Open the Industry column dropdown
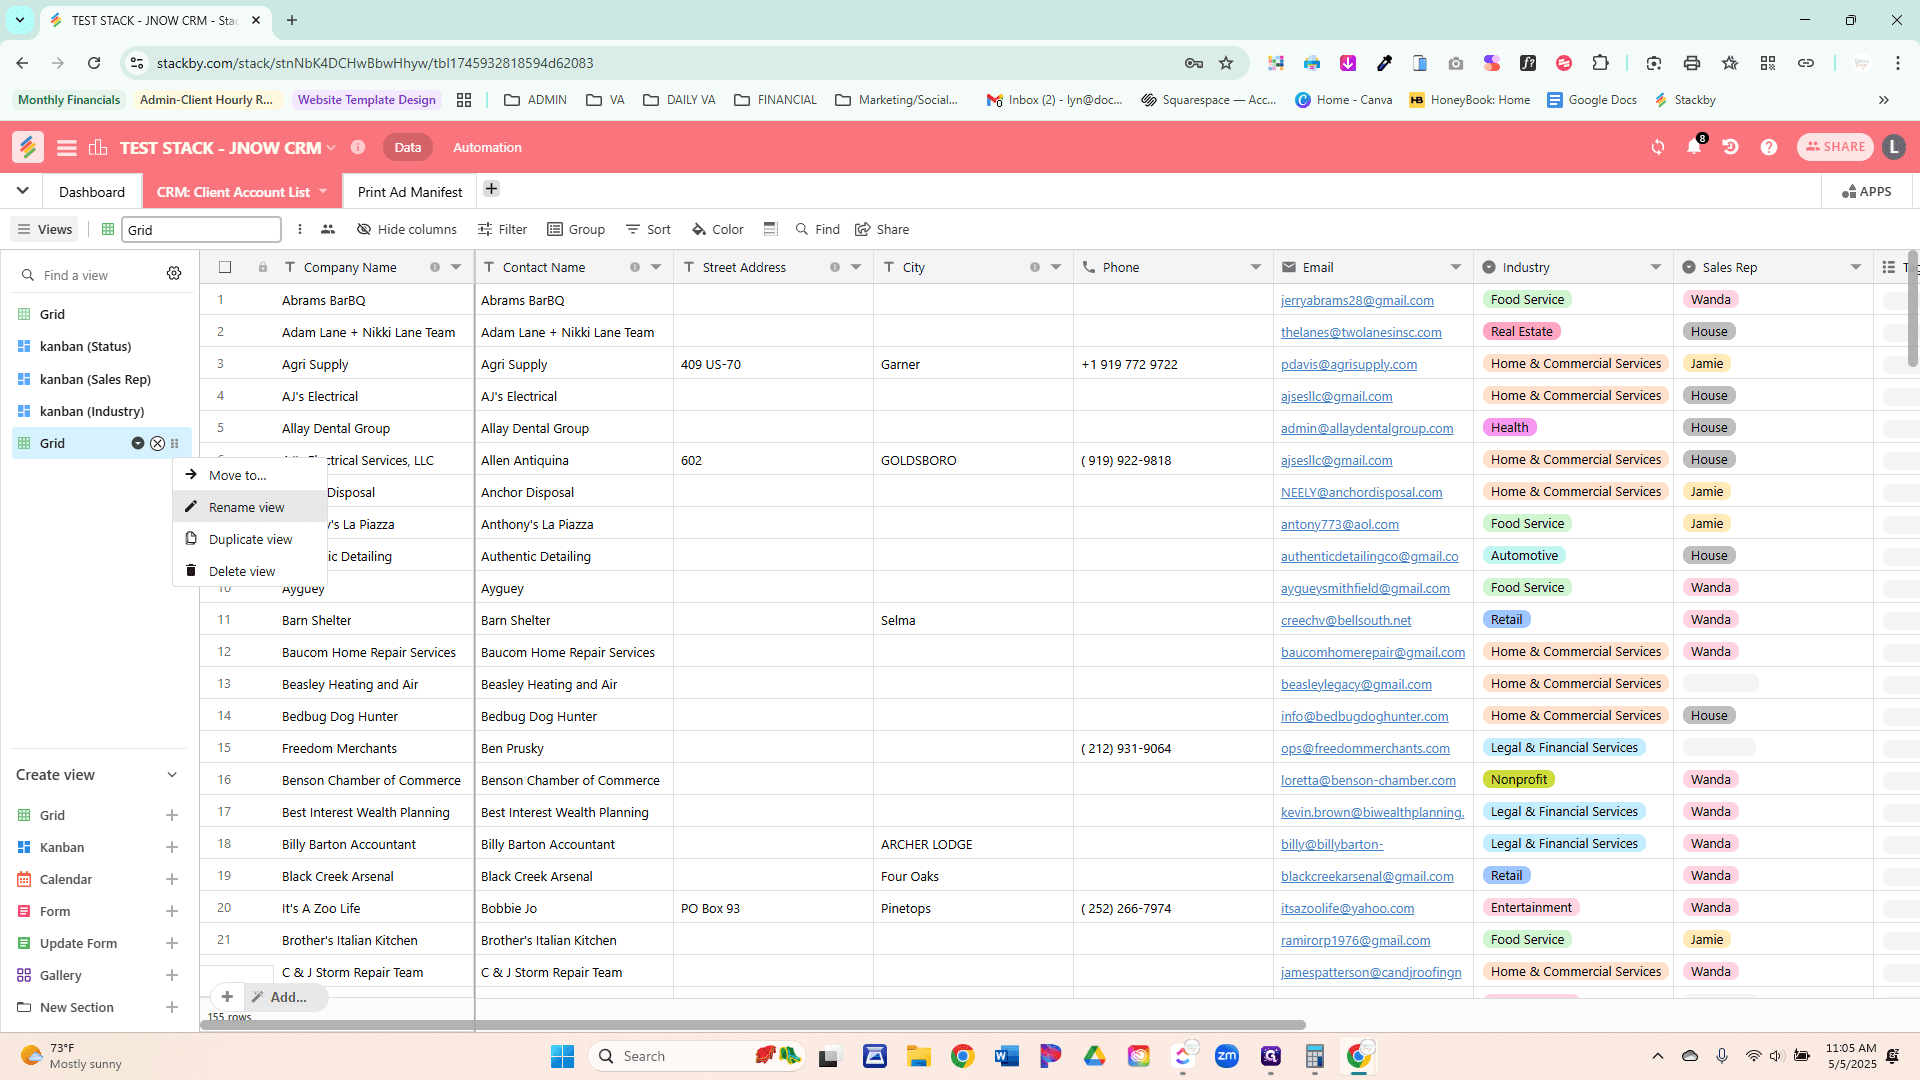This screenshot has height=1080, width=1920. pyautogui.click(x=1656, y=267)
